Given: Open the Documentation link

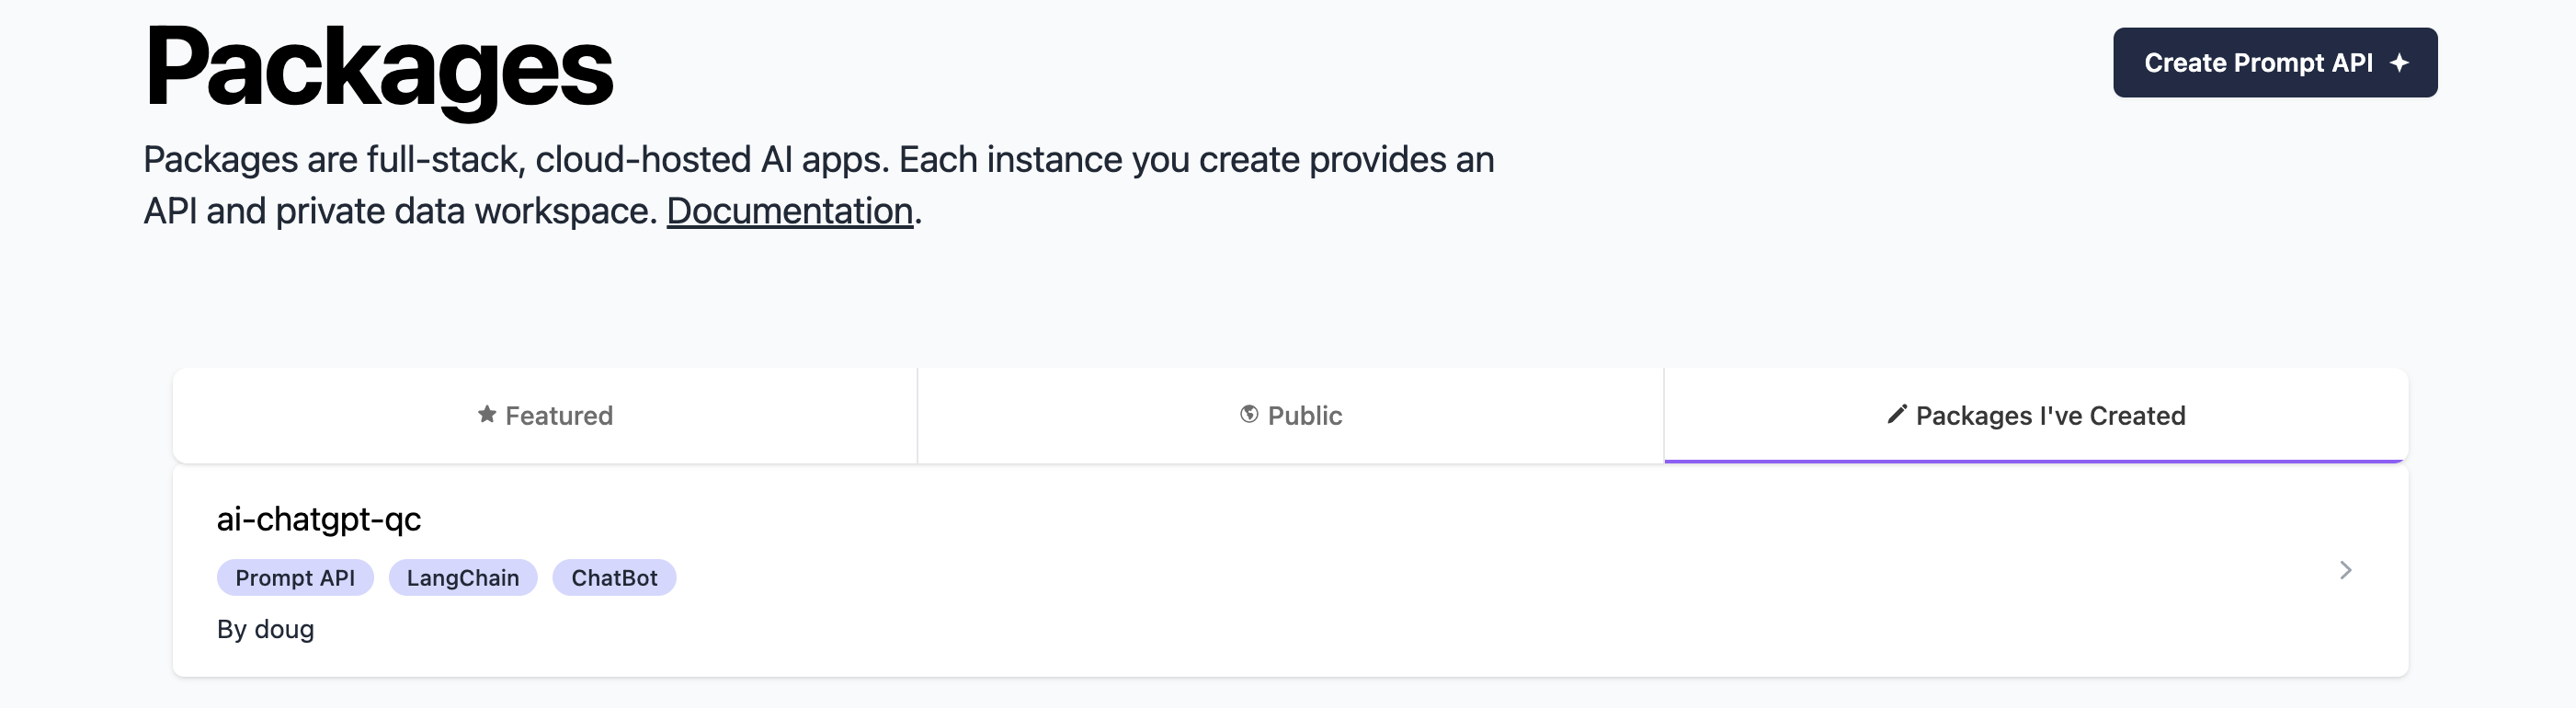Looking at the screenshot, I should click(788, 211).
